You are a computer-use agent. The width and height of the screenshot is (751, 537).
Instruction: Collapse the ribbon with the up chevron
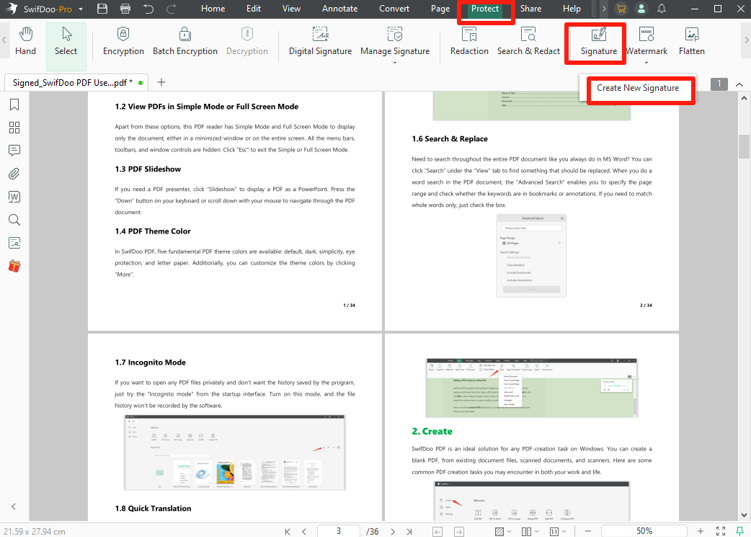[740, 85]
